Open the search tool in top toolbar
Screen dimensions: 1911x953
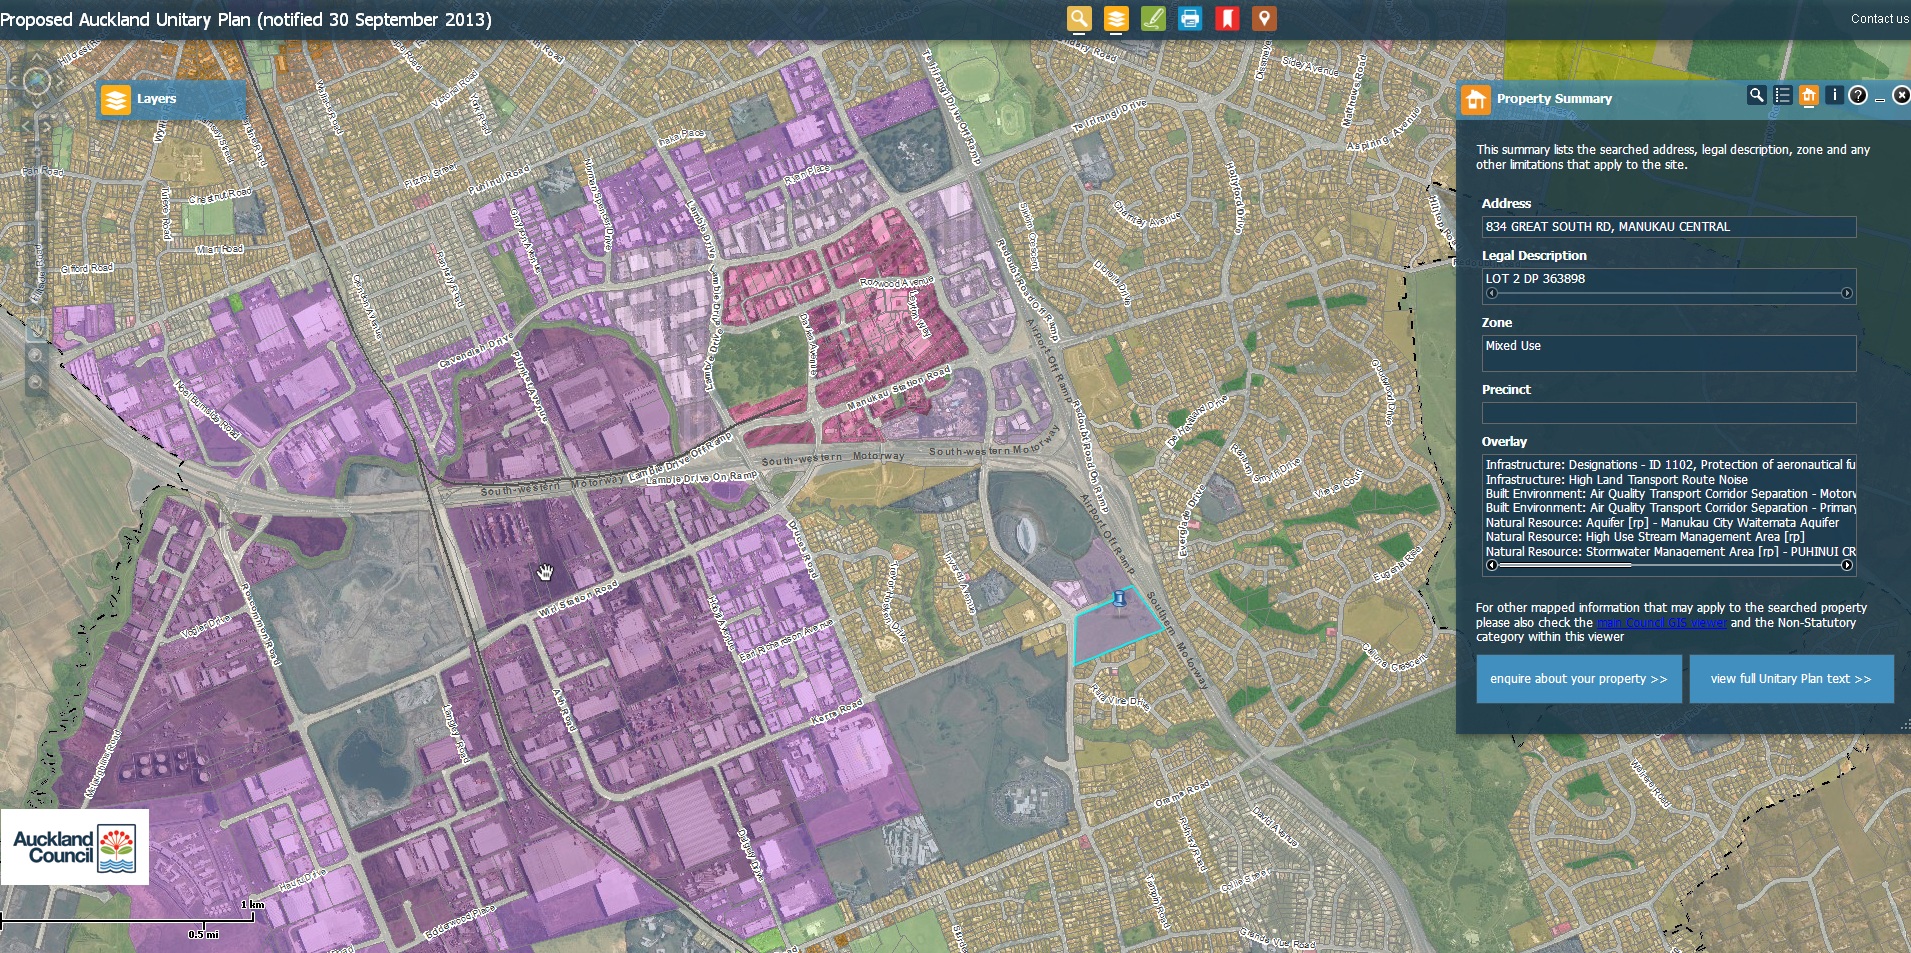pos(1079,19)
